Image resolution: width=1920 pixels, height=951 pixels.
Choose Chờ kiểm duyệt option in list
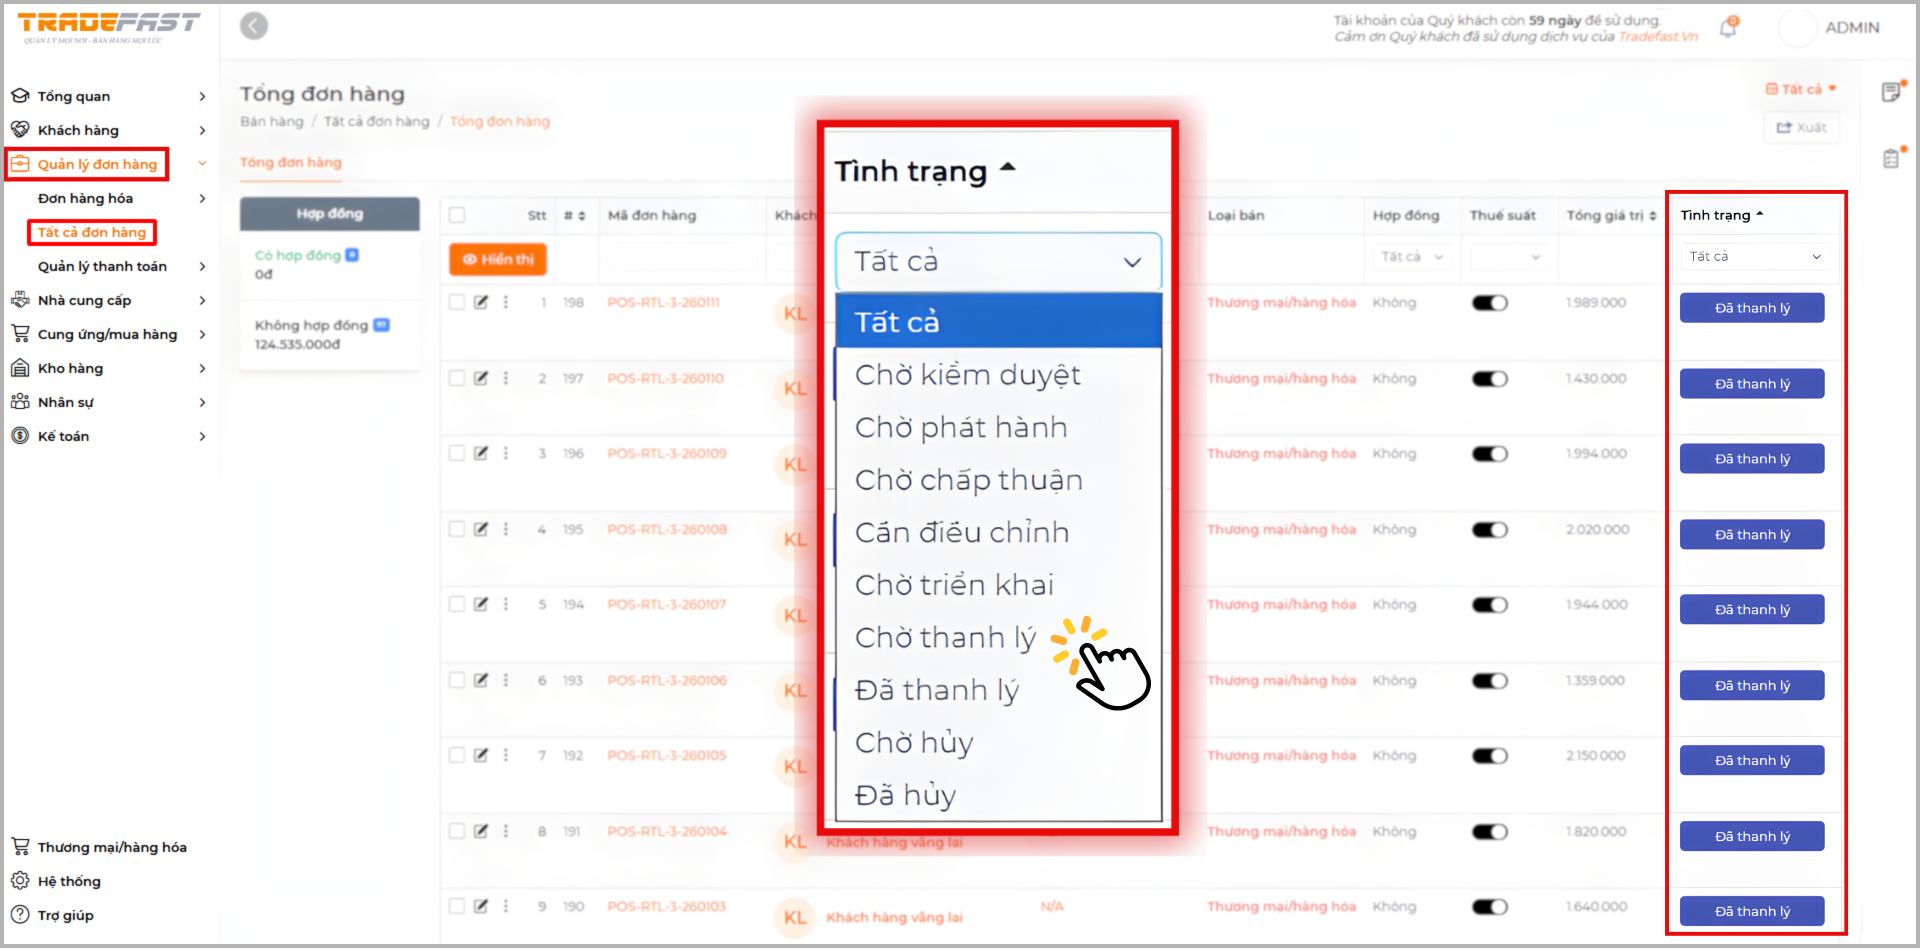coord(967,375)
